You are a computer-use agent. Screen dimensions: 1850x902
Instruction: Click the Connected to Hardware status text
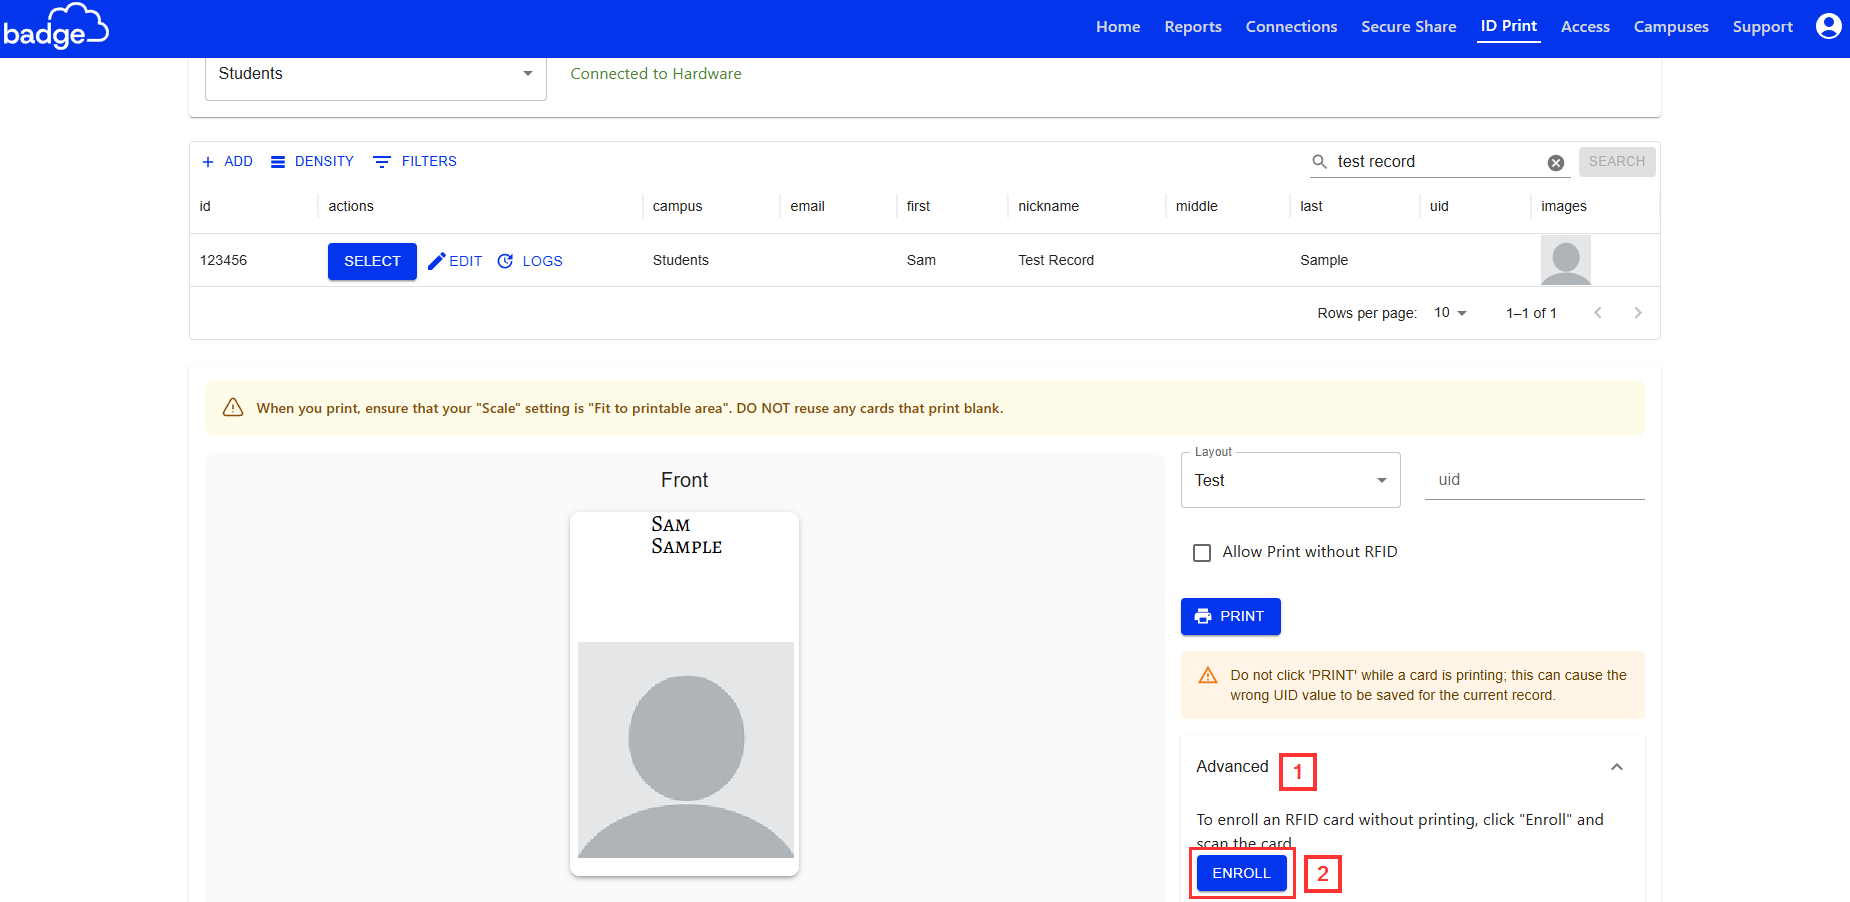click(656, 74)
